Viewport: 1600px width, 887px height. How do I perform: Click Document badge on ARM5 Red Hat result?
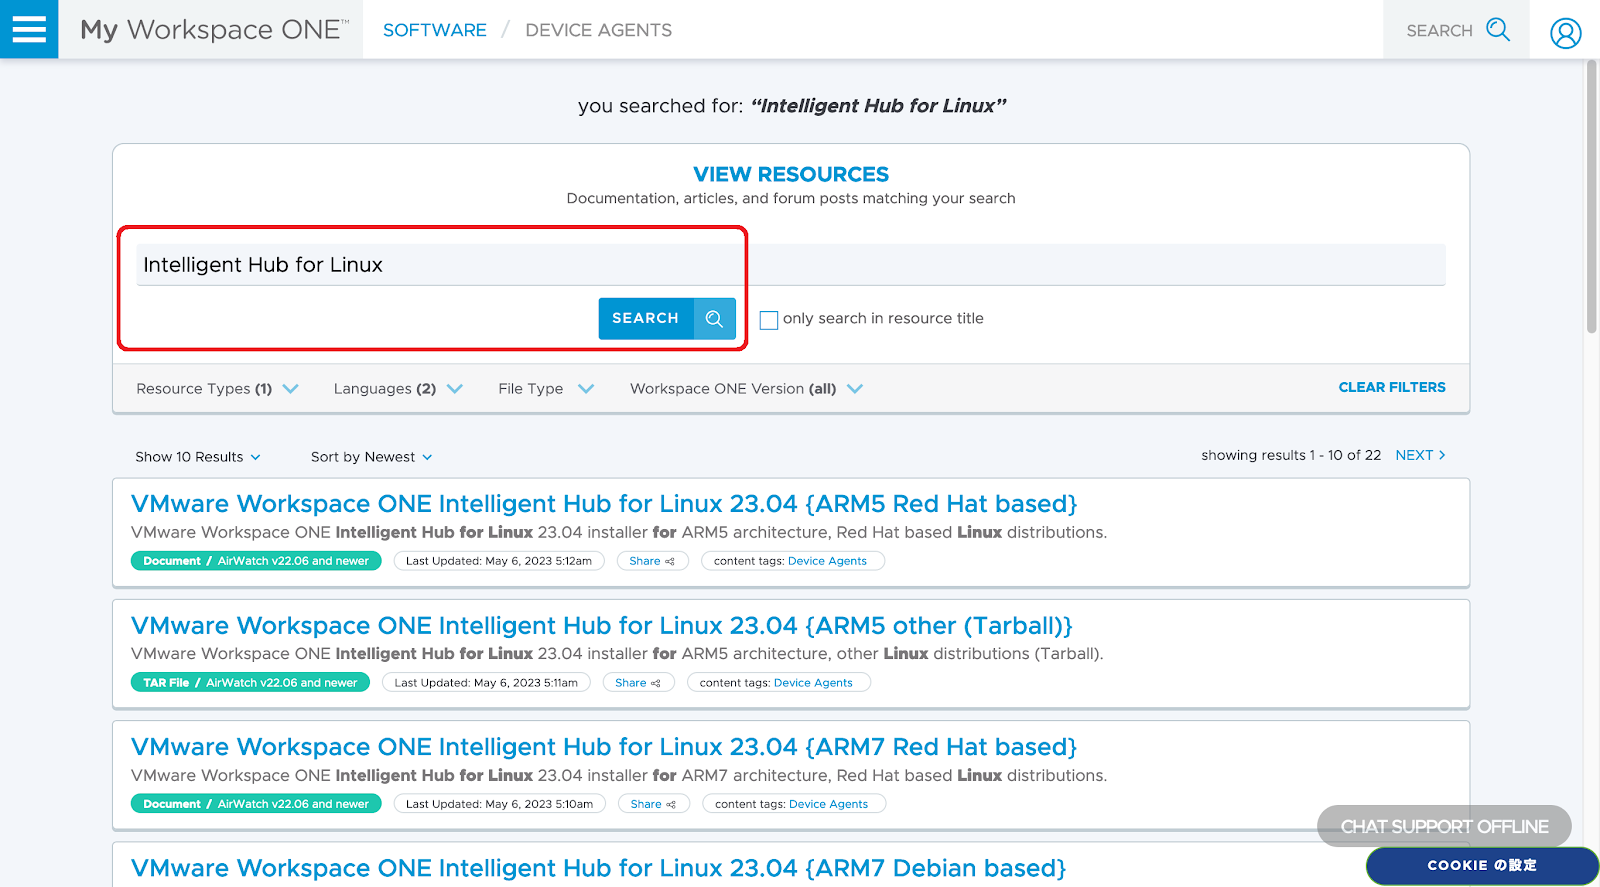[x=256, y=561]
